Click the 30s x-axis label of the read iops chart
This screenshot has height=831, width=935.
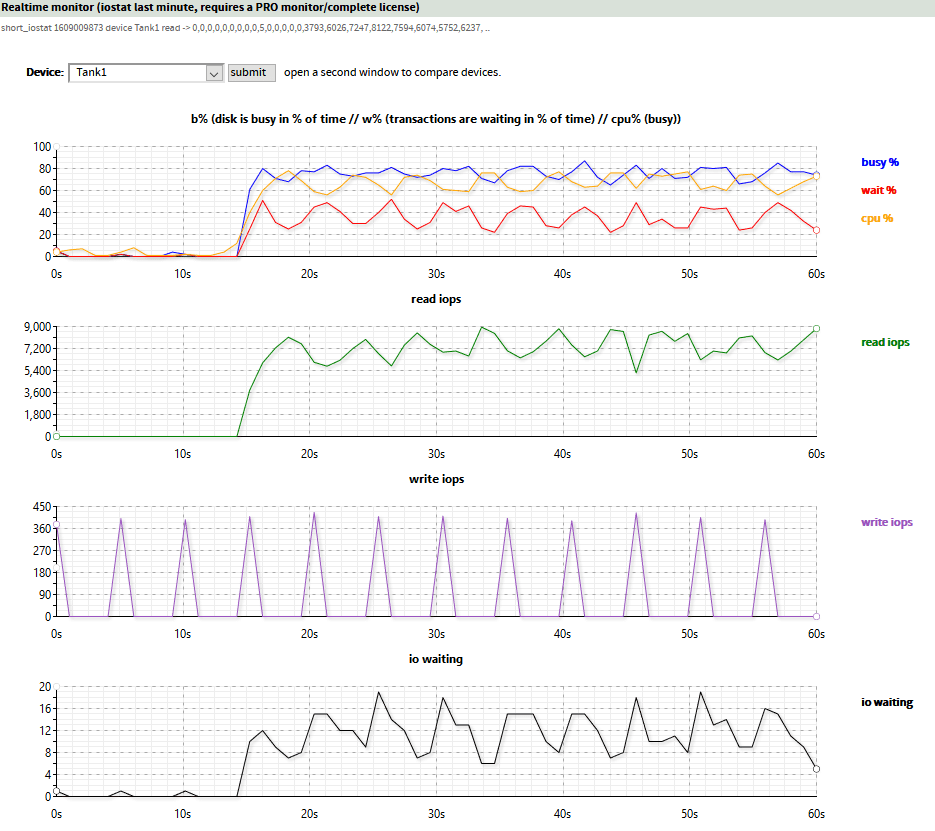436,454
